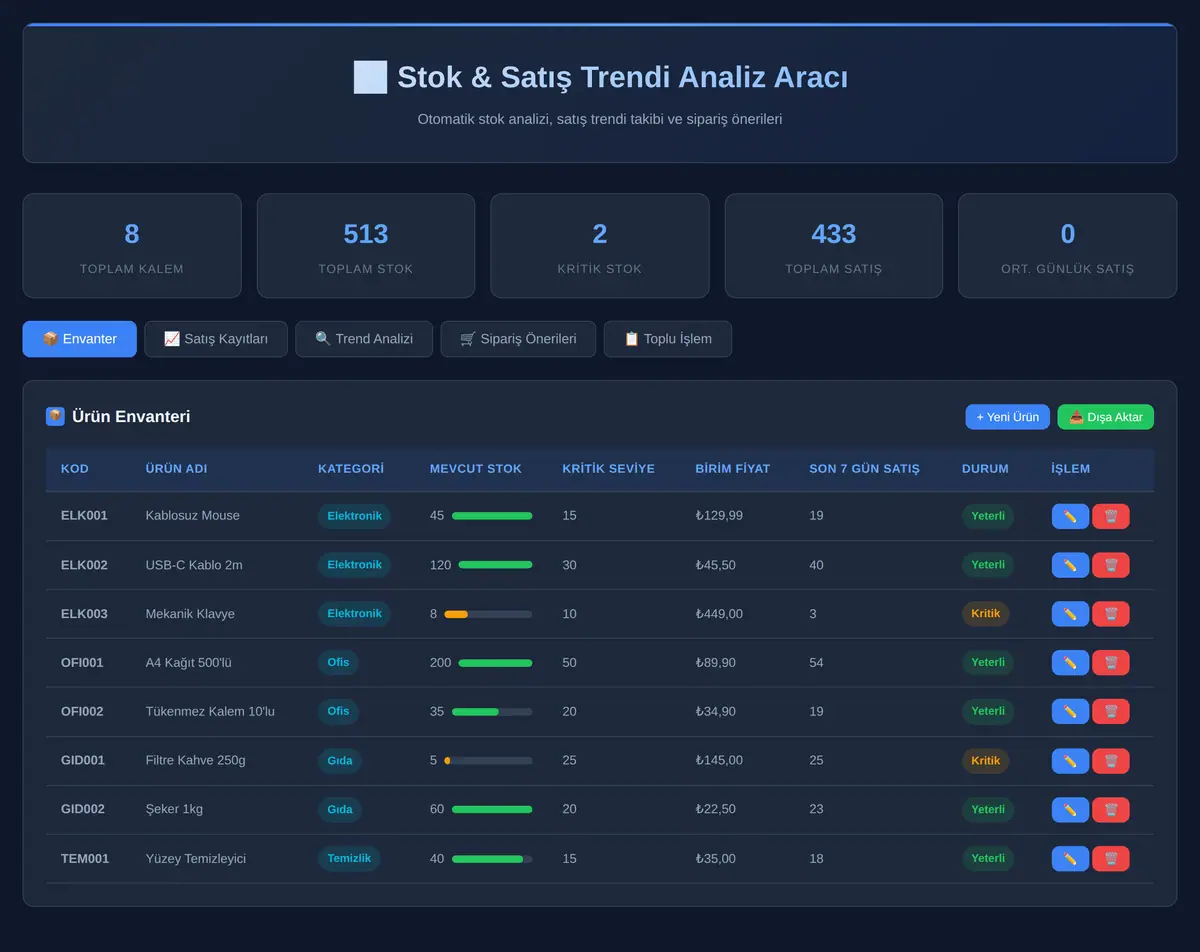Edit the TEM001 Yüzey Temizleyici row

click(1070, 859)
